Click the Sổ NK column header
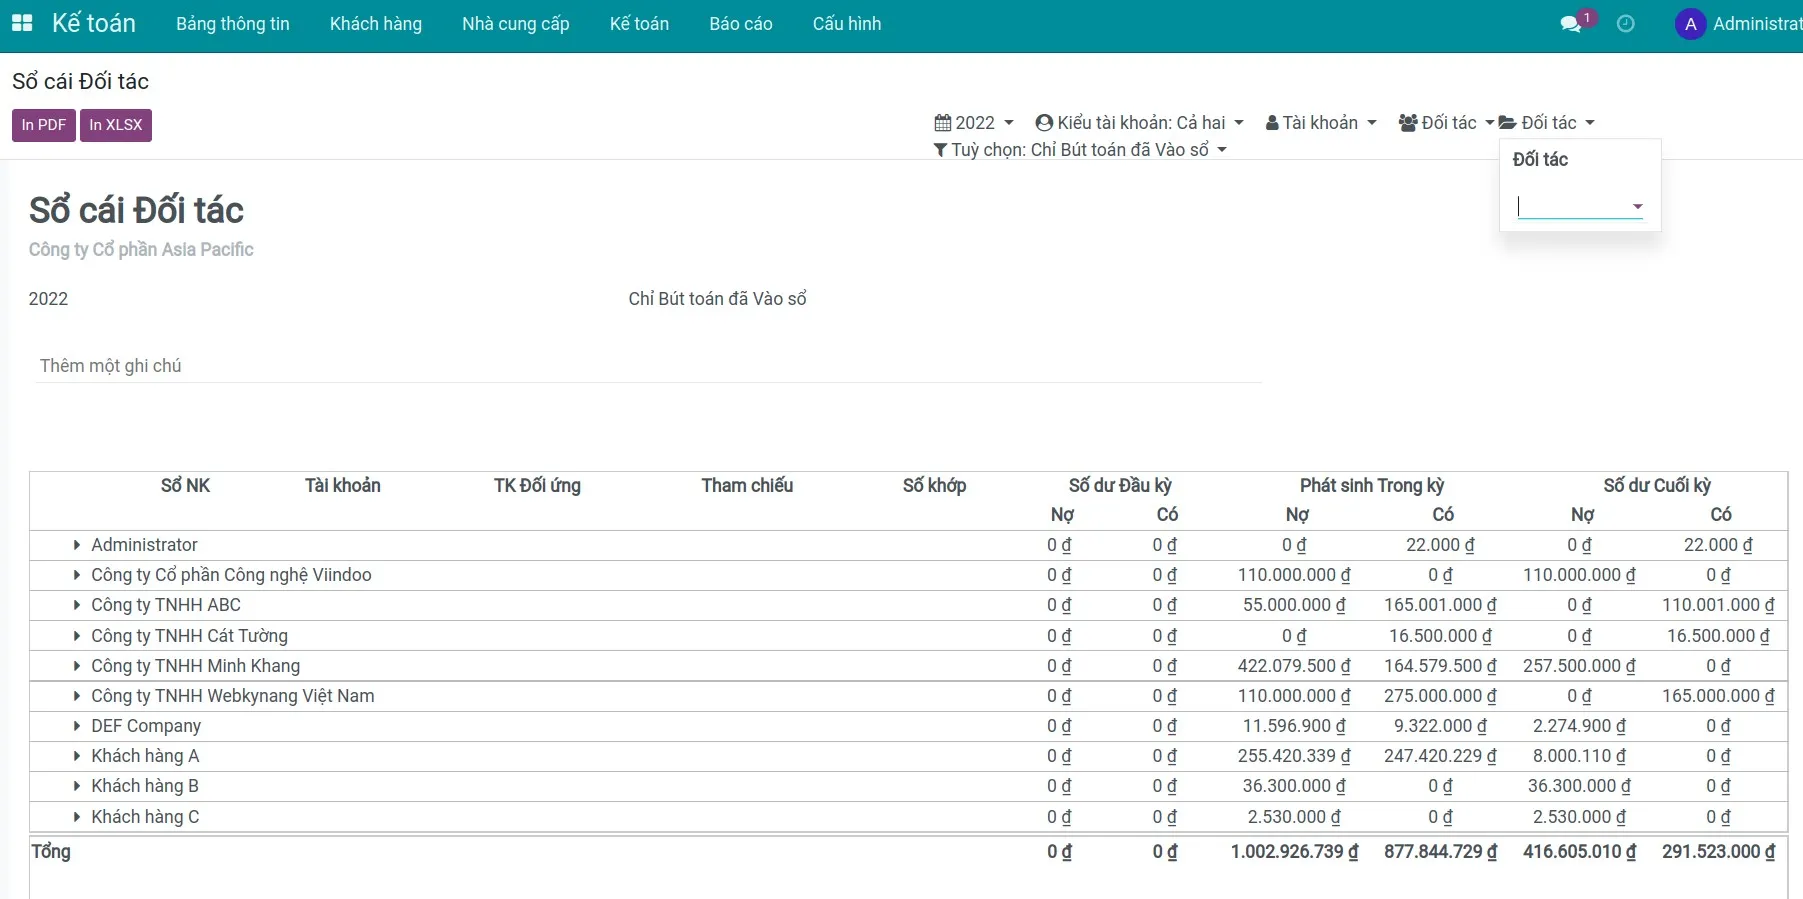 [185, 486]
